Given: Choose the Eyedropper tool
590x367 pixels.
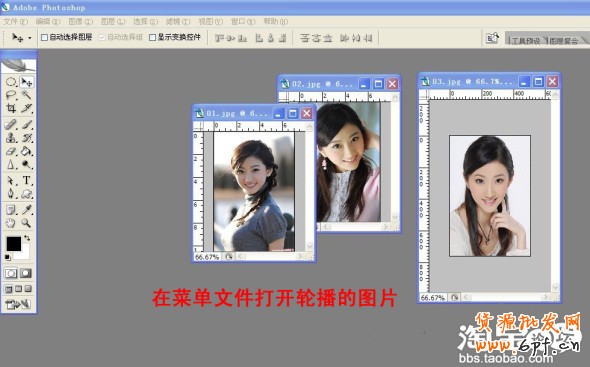Looking at the screenshot, I should click(x=26, y=209).
